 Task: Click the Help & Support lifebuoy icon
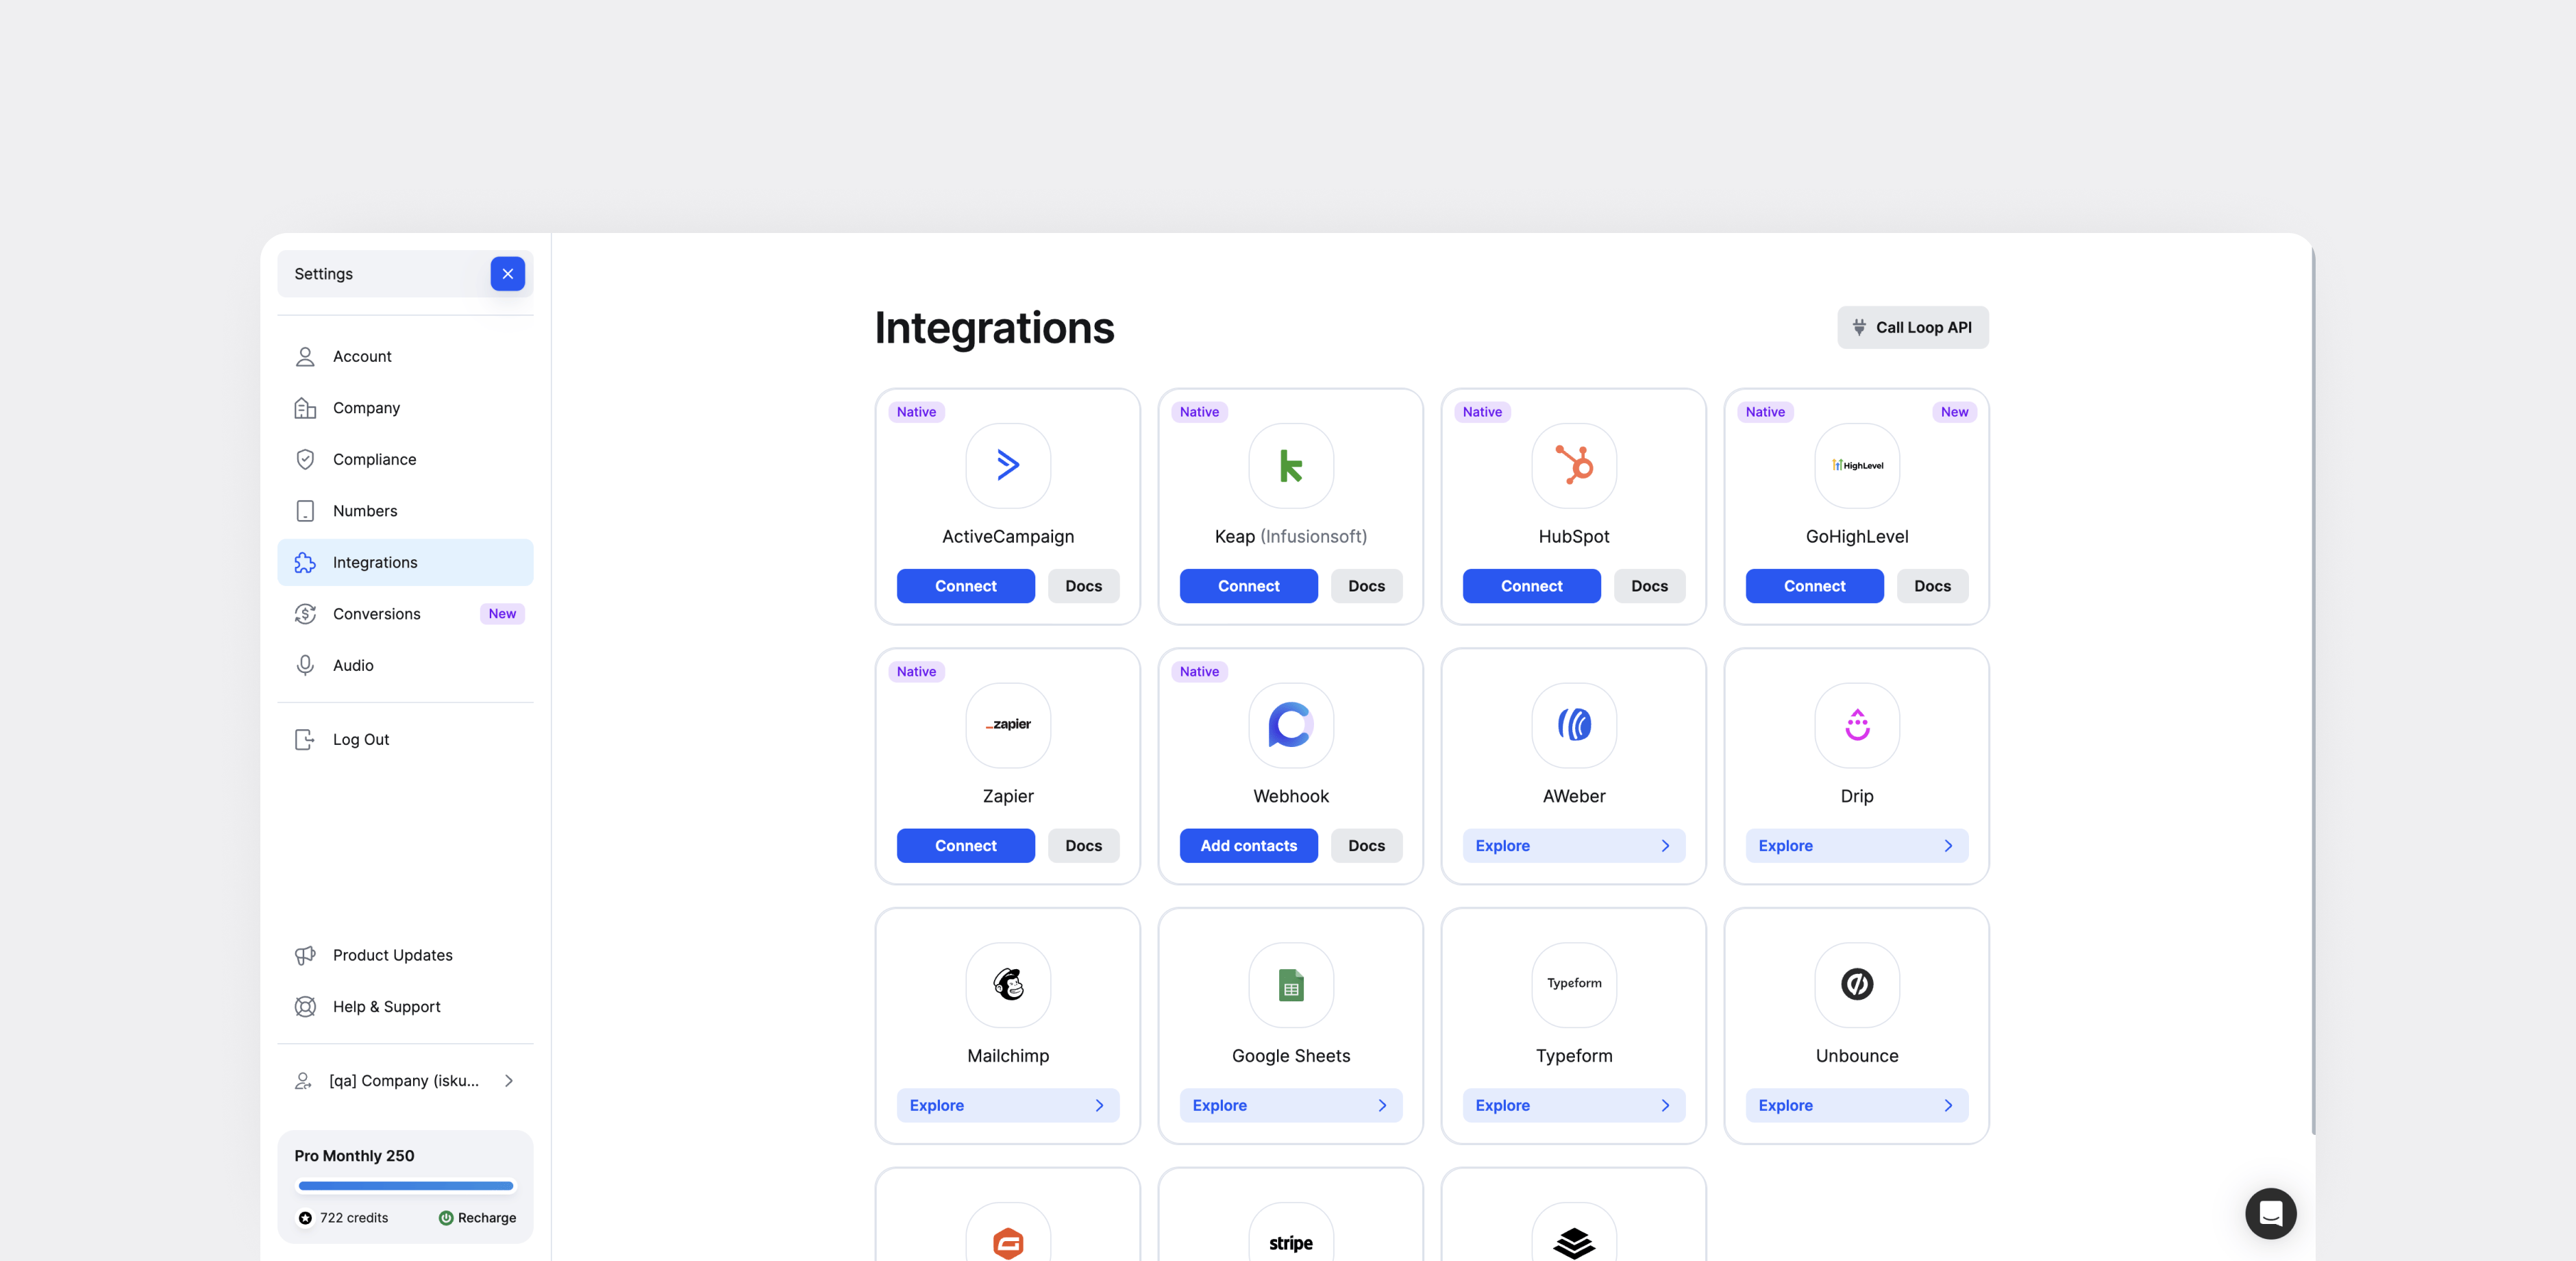305,1007
